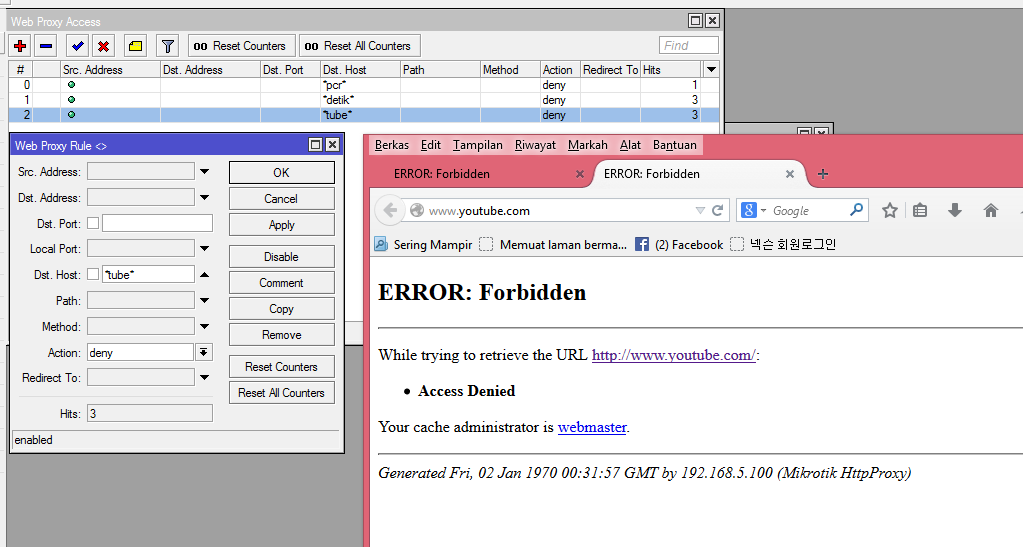1023x547 pixels.
Task: Click the Dst. Port input field
Action: 157,223
